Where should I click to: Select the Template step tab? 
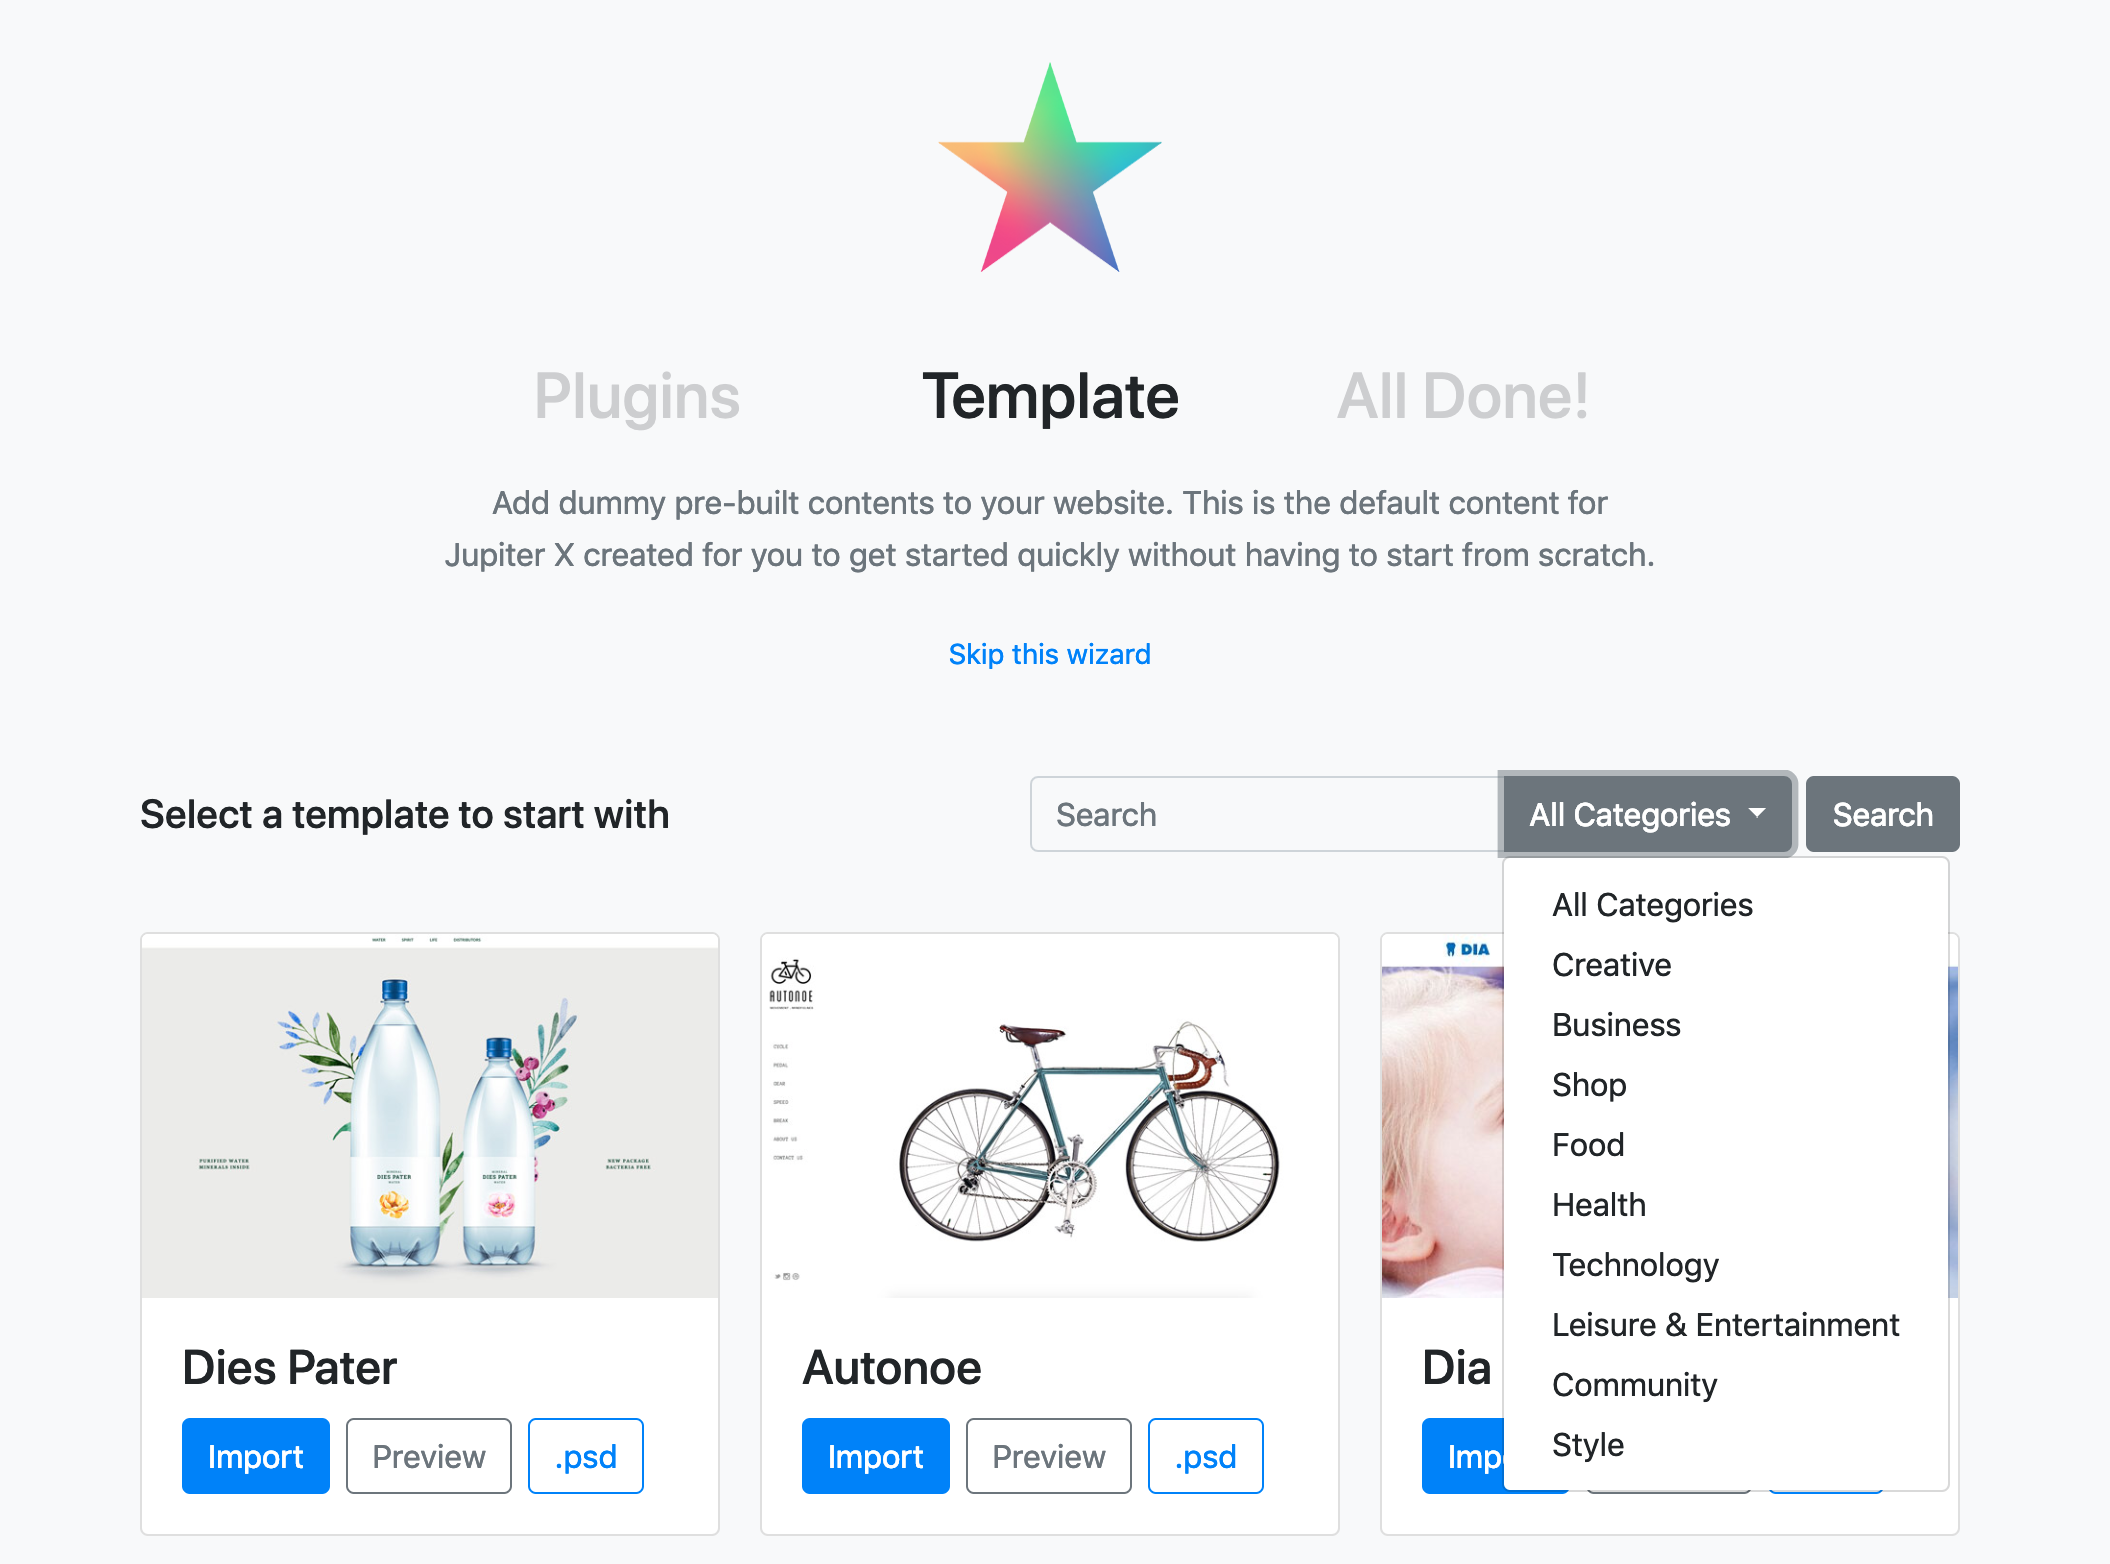click(1049, 396)
